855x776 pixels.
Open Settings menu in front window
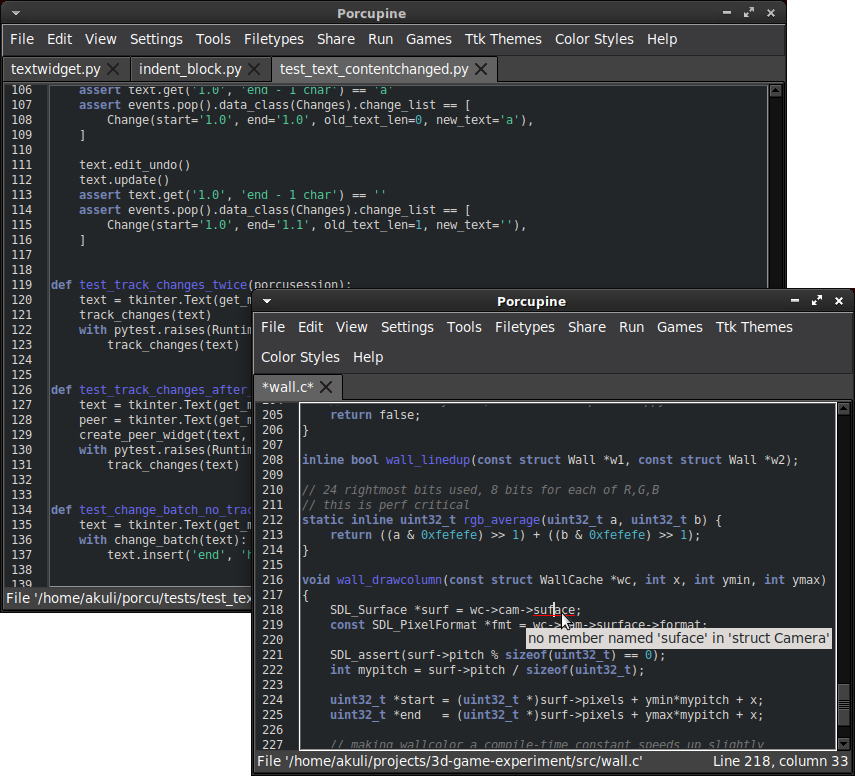pos(407,327)
